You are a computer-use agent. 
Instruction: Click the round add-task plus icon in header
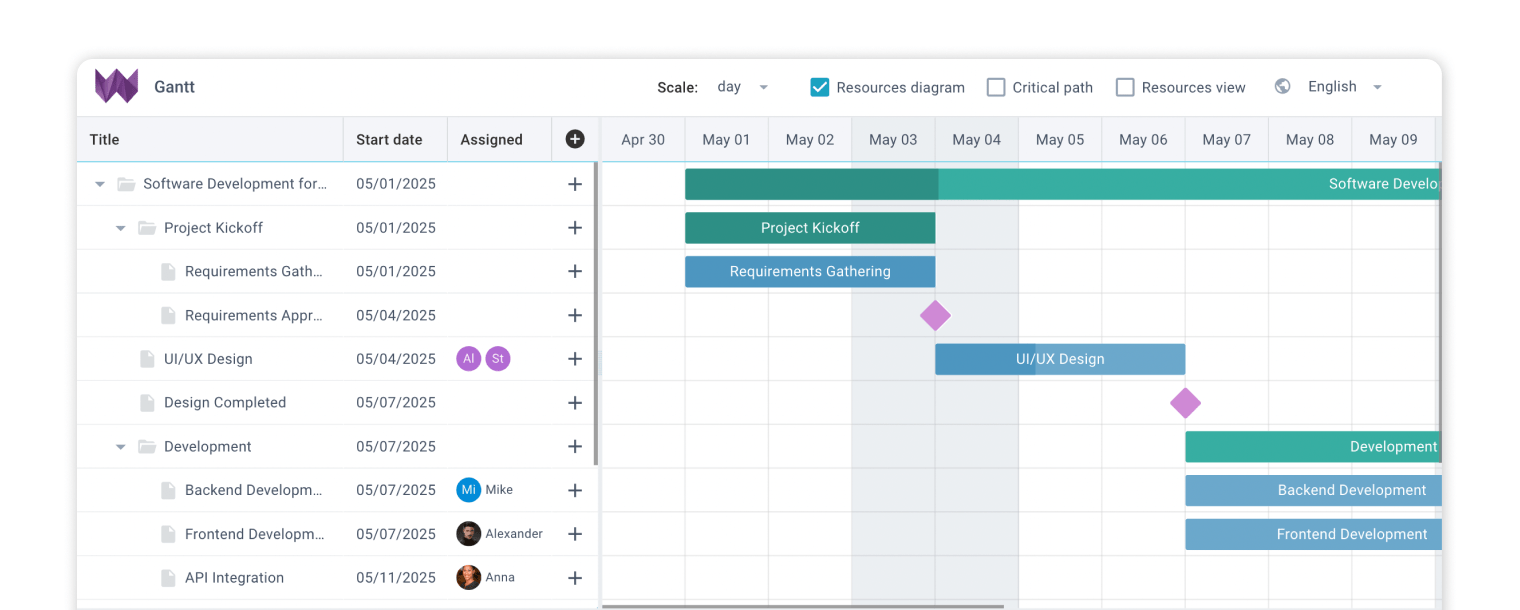[x=575, y=139]
